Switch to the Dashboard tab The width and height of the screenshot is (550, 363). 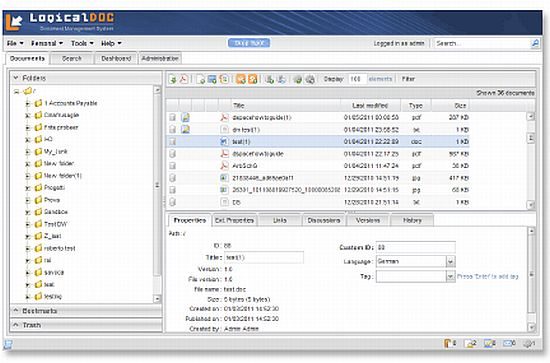tap(116, 59)
